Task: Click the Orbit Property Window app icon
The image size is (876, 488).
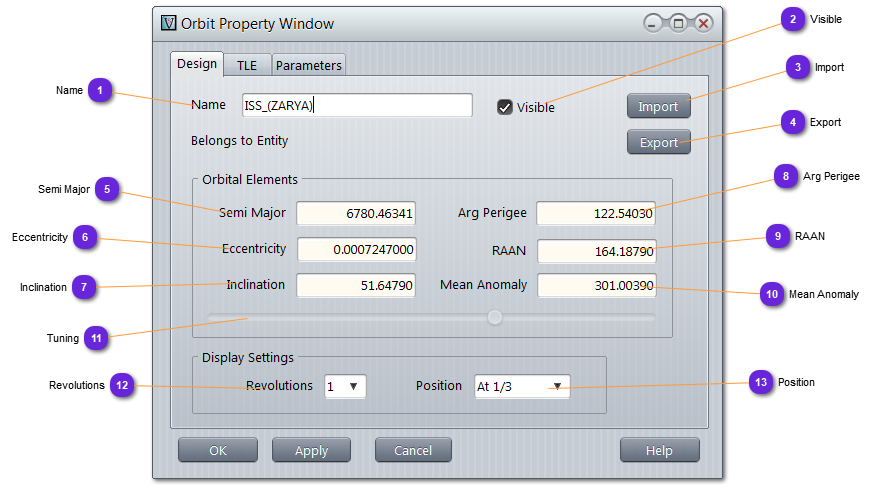Action: [168, 23]
